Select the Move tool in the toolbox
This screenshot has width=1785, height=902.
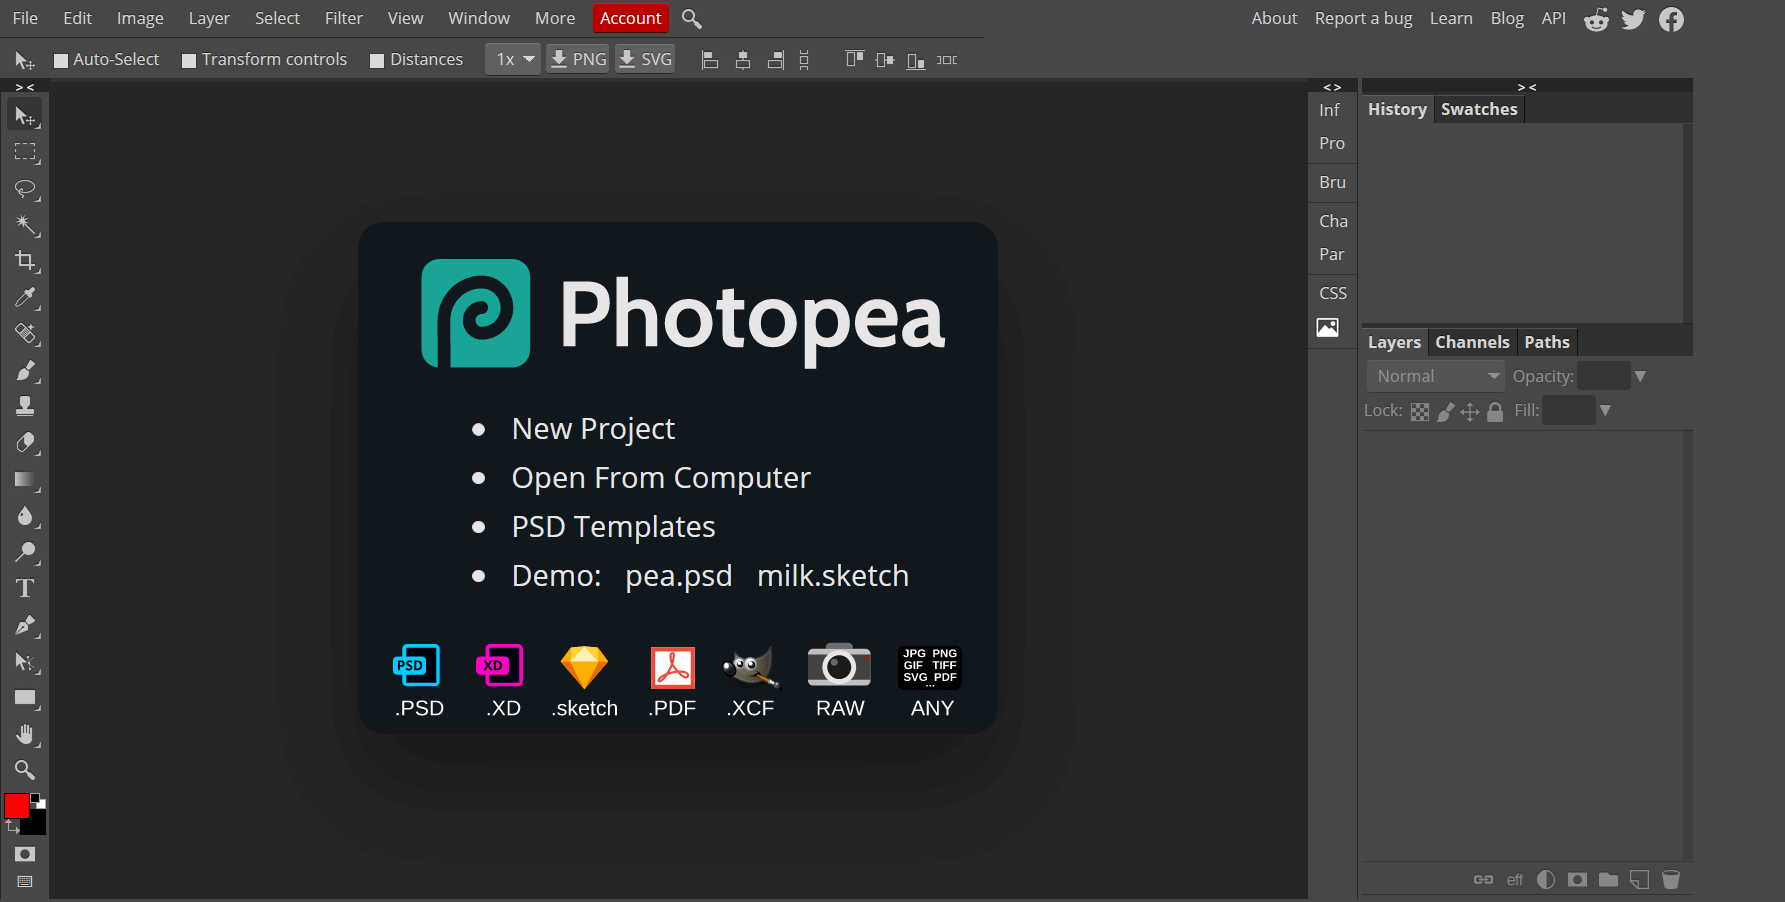(25, 116)
